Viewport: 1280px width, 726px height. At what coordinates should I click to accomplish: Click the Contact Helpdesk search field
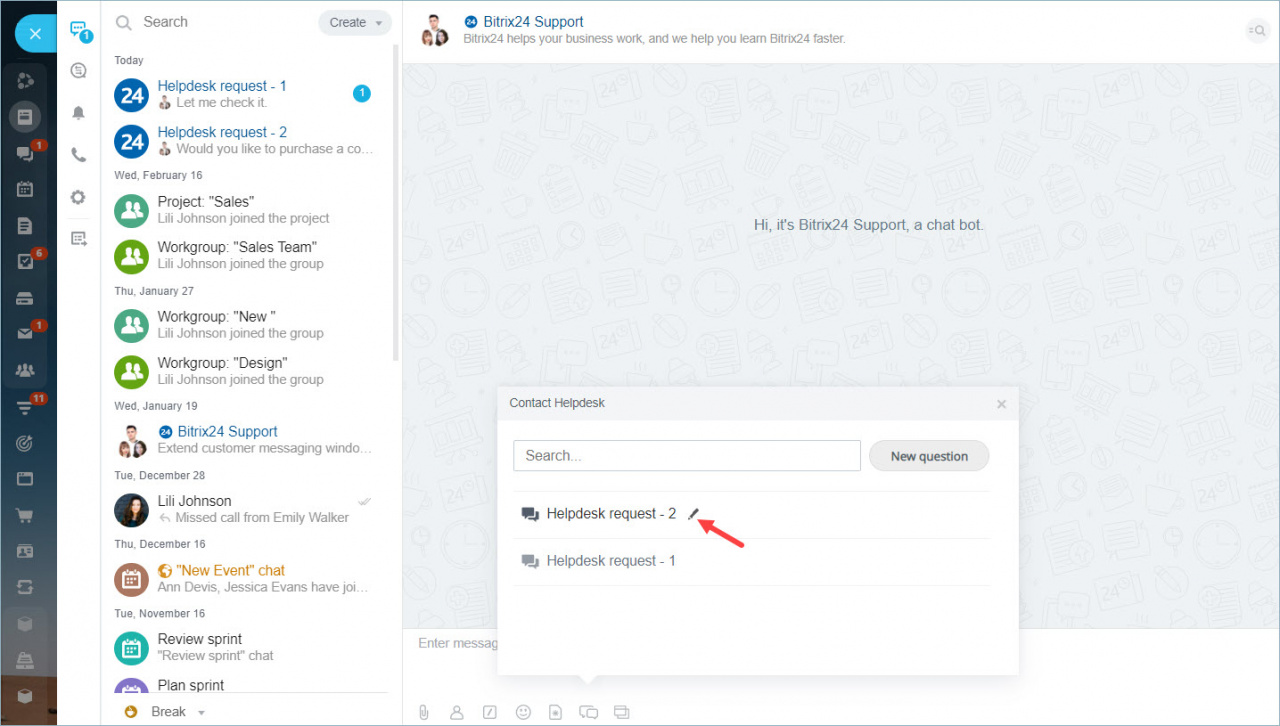pos(687,455)
